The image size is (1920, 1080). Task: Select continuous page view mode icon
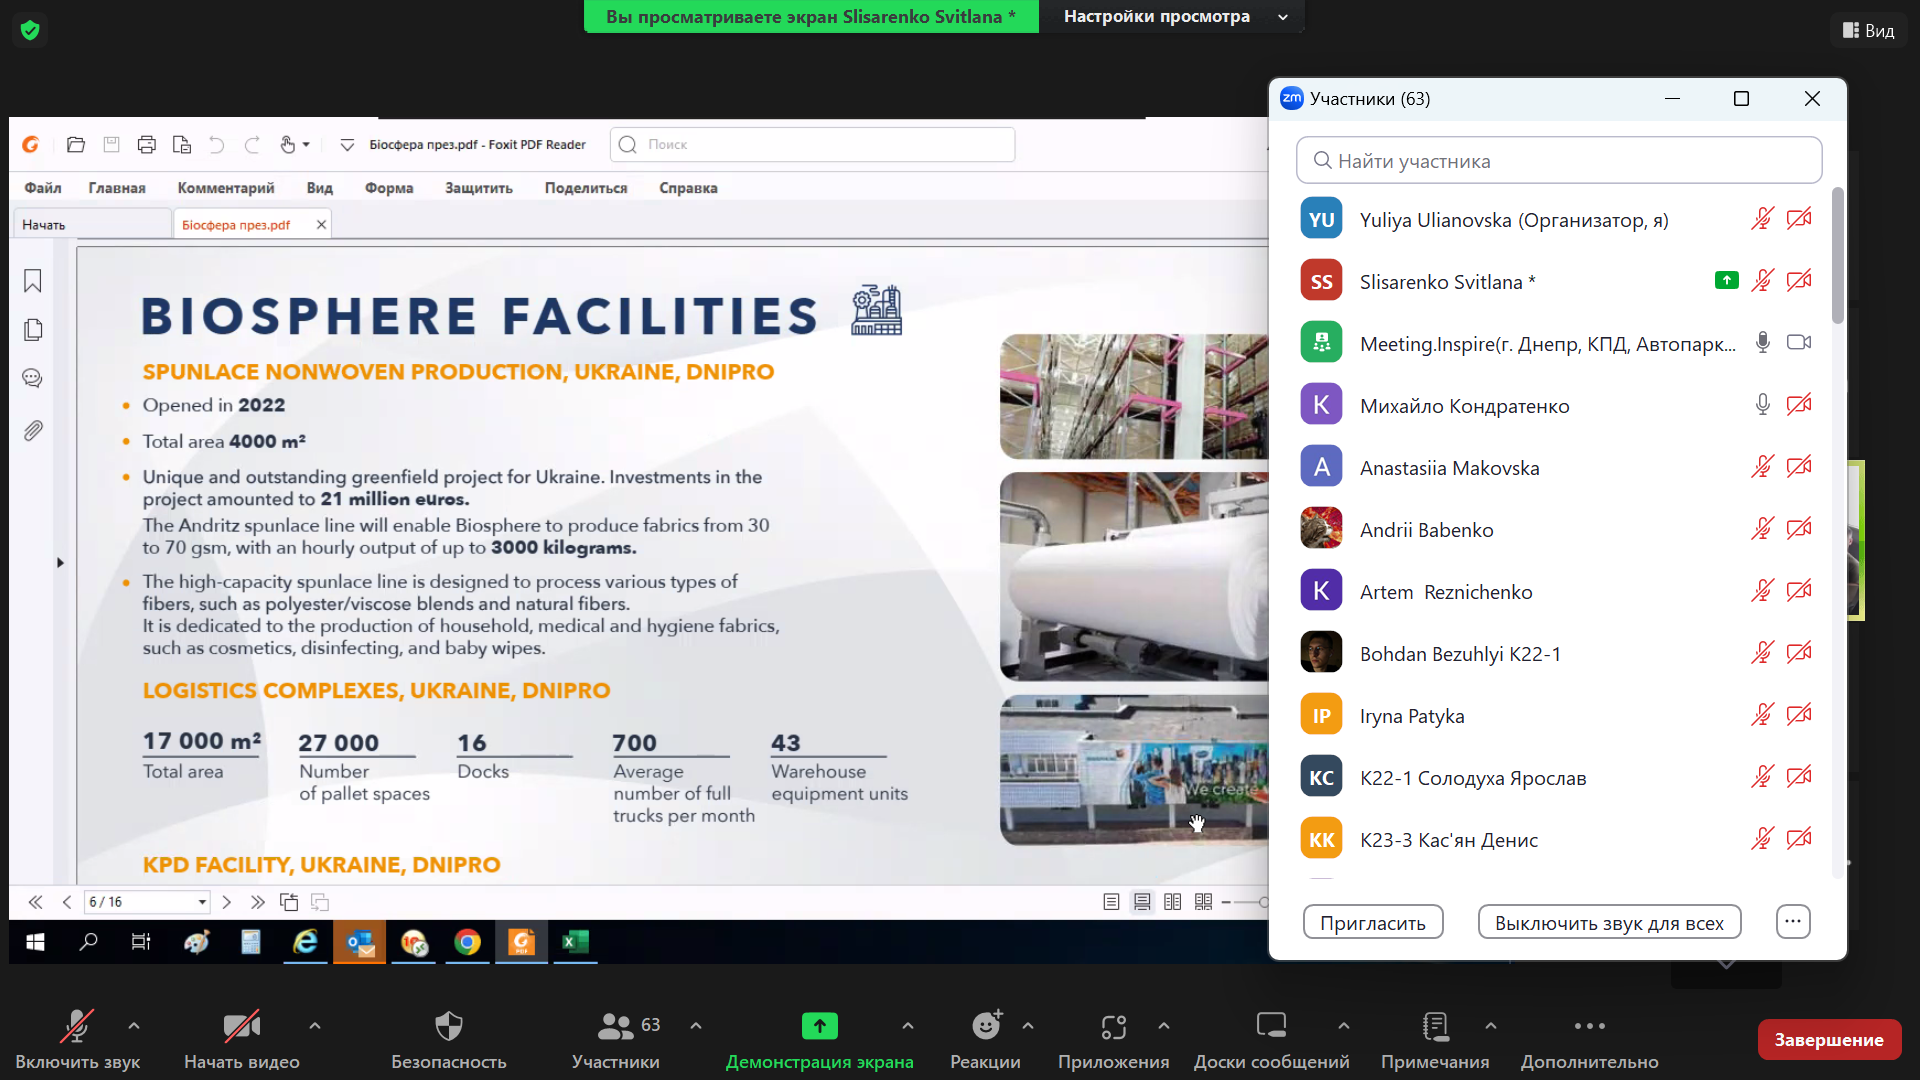(1142, 902)
